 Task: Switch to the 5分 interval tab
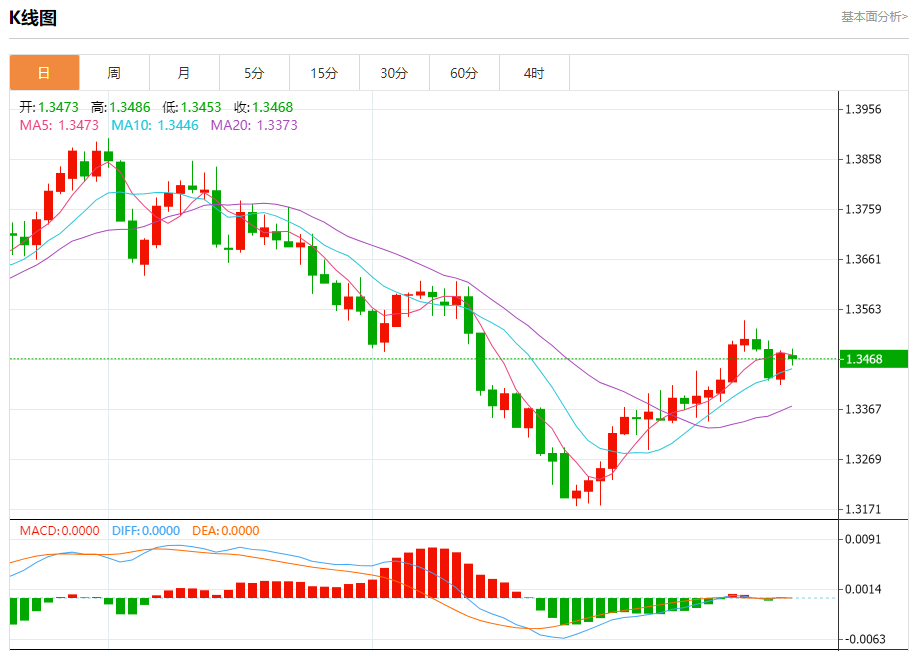(x=254, y=73)
